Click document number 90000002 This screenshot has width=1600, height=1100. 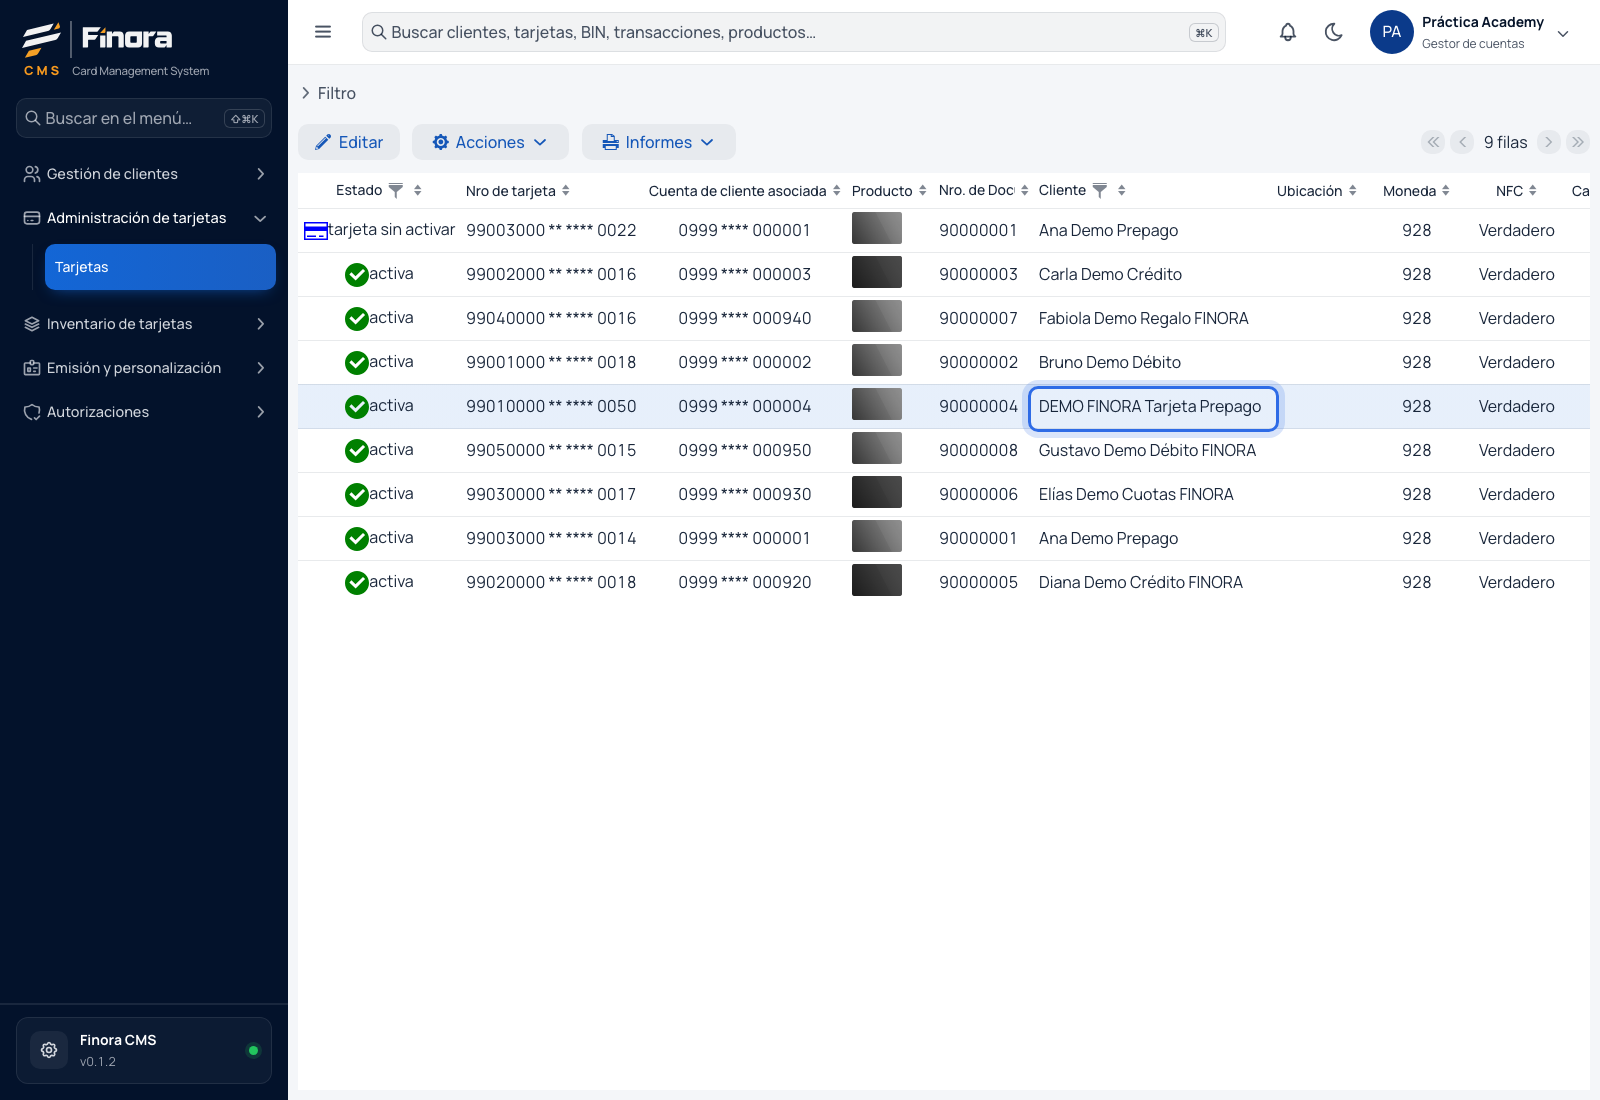click(x=978, y=363)
